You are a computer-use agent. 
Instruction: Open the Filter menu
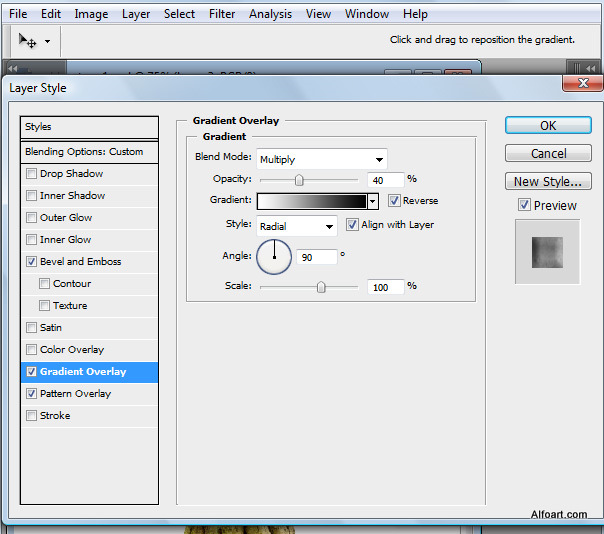pyautogui.click(x=222, y=14)
